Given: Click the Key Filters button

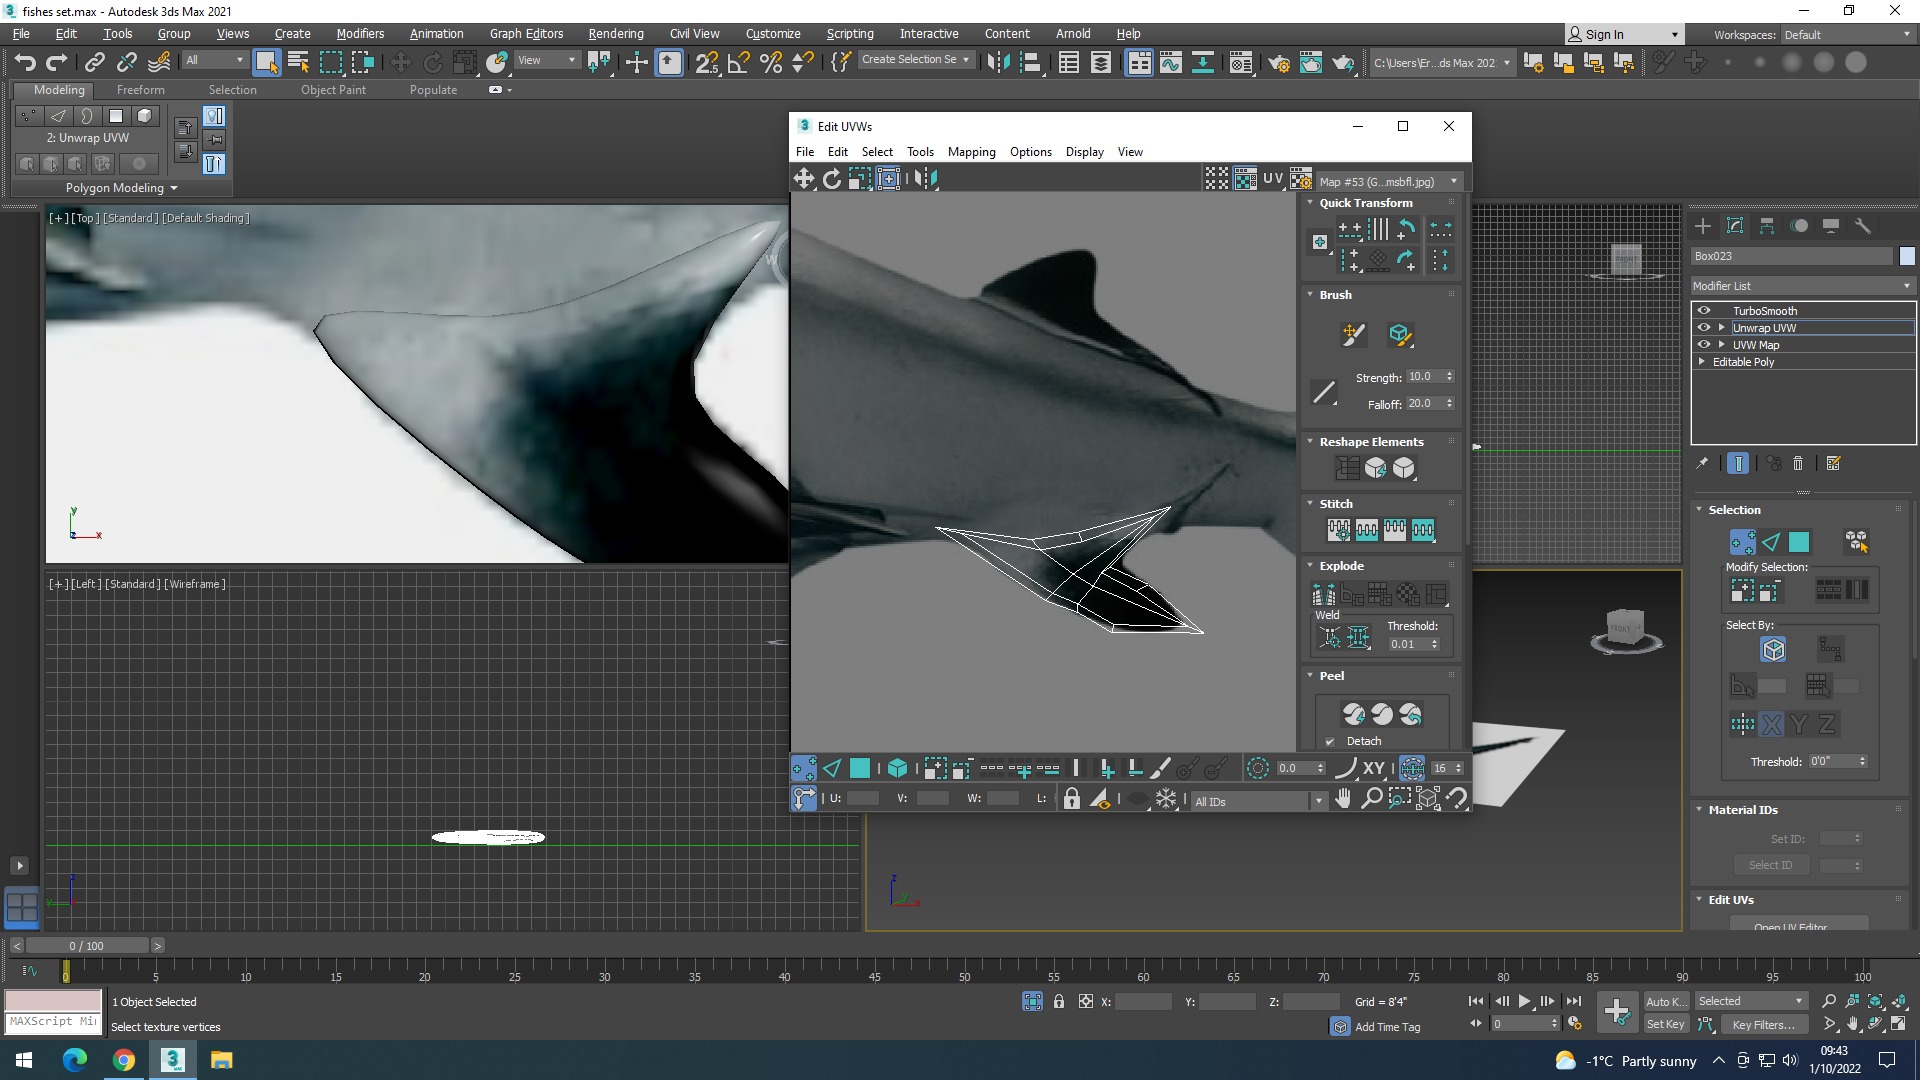Looking at the screenshot, I should pyautogui.click(x=1764, y=1024).
